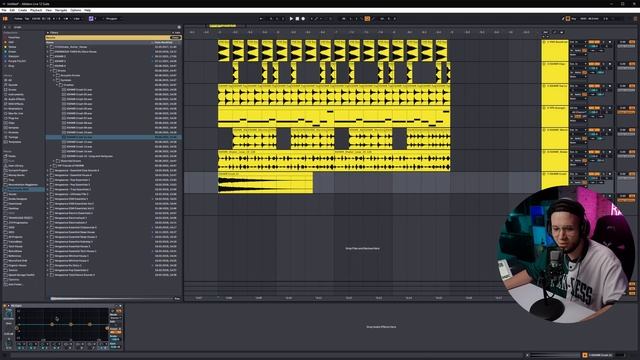Select the Purple Playlist collection

17,61
